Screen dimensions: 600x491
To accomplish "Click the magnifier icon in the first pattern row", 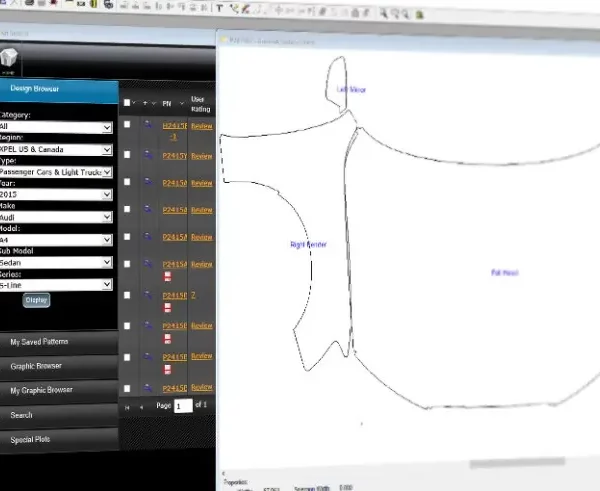I will [x=148, y=125].
